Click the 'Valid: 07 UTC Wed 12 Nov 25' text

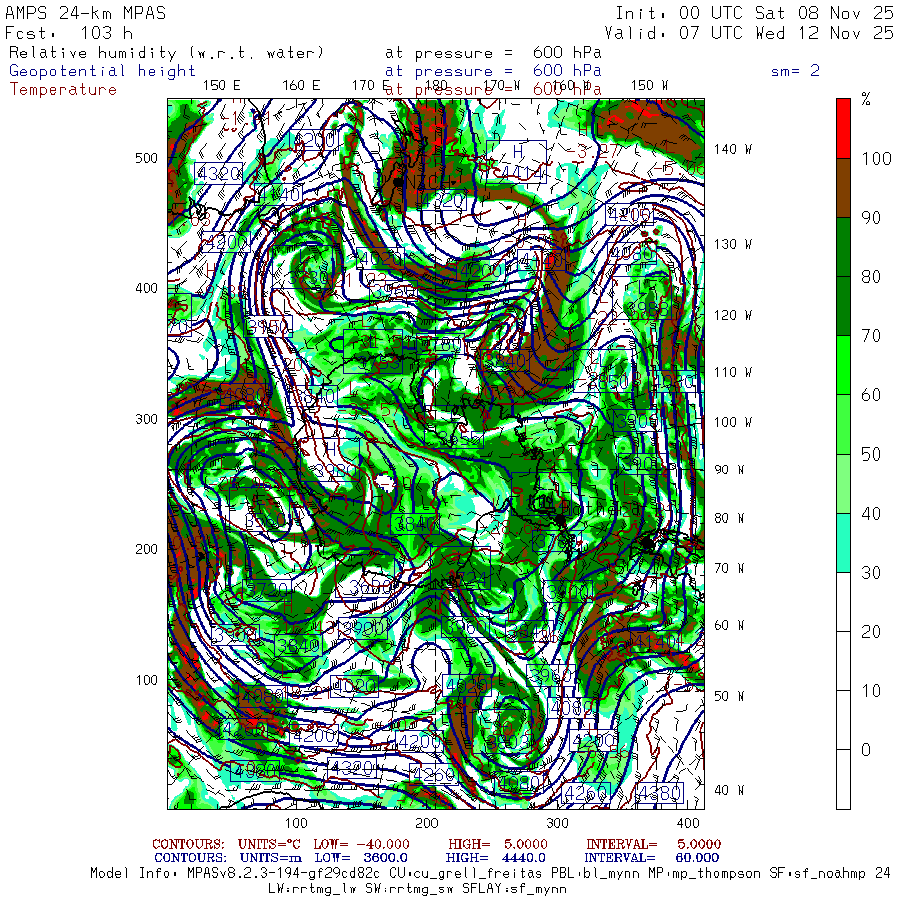coord(748,33)
